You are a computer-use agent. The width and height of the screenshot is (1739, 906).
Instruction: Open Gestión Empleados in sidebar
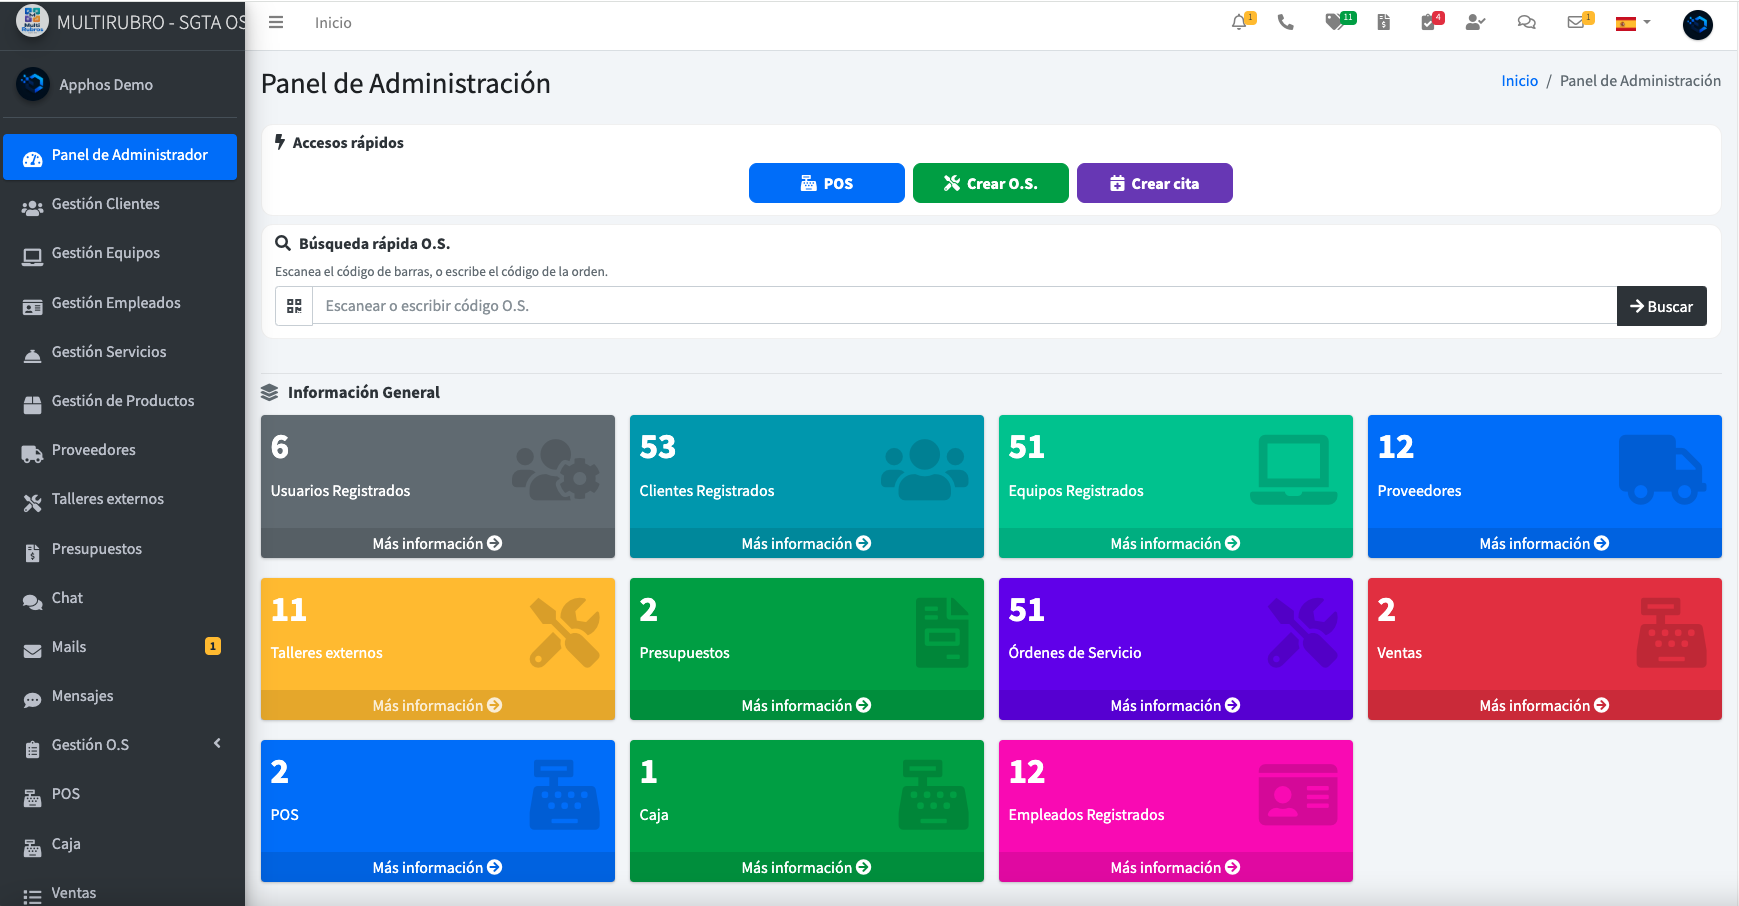pos(122,304)
